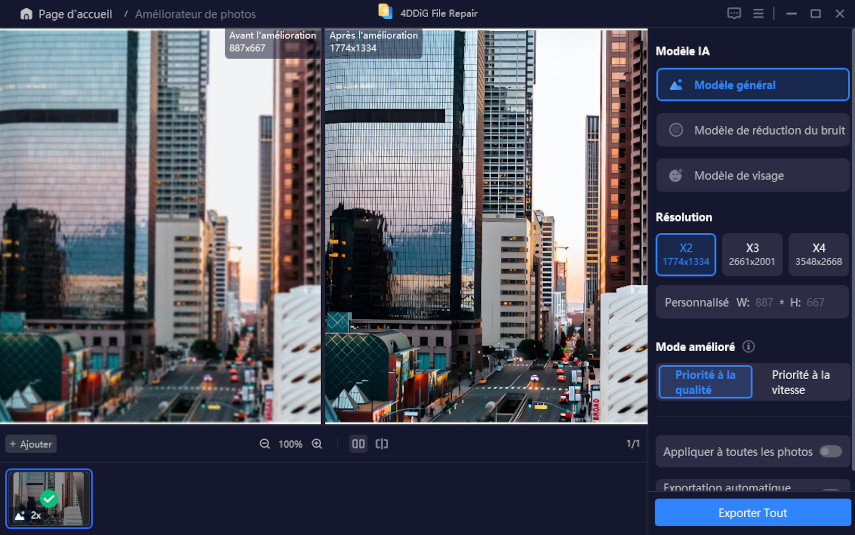Set resolution to X3 2661x2001
This screenshot has height=535, width=855.
coord(752,254)
